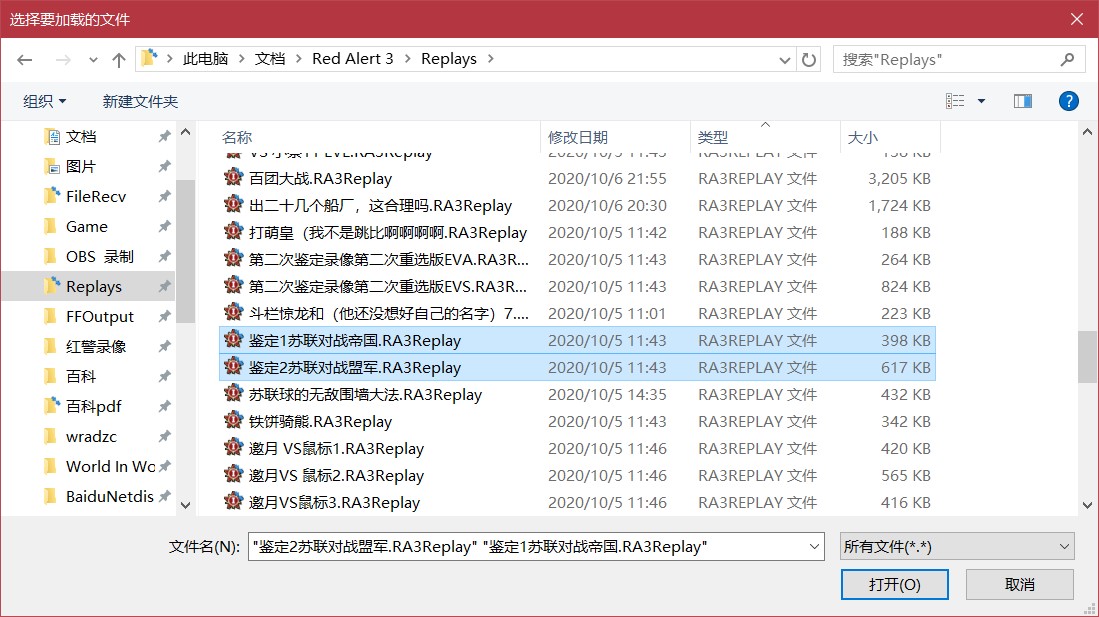Click 新建文件夹 button
1099x617 pixels.
(140, 101)
